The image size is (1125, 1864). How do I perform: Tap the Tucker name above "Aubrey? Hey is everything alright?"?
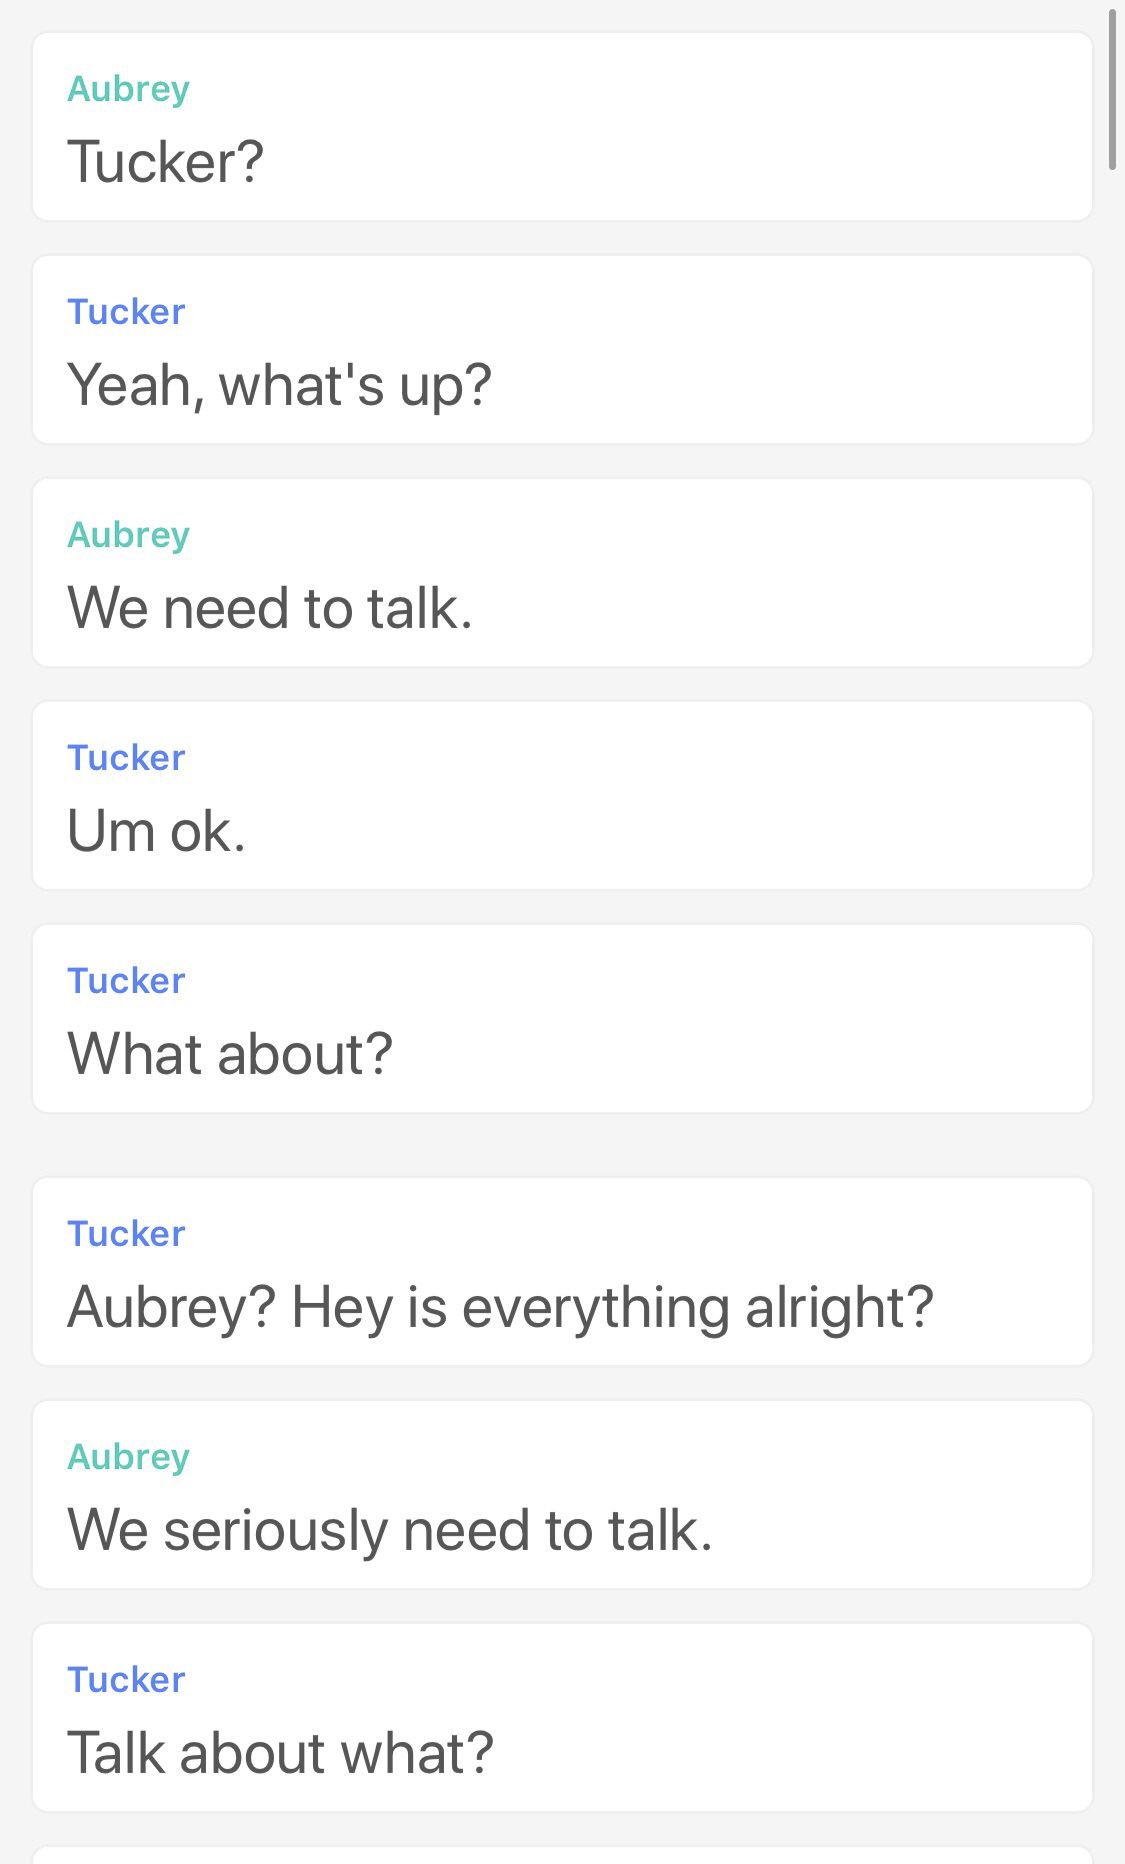click(126, 1234)
